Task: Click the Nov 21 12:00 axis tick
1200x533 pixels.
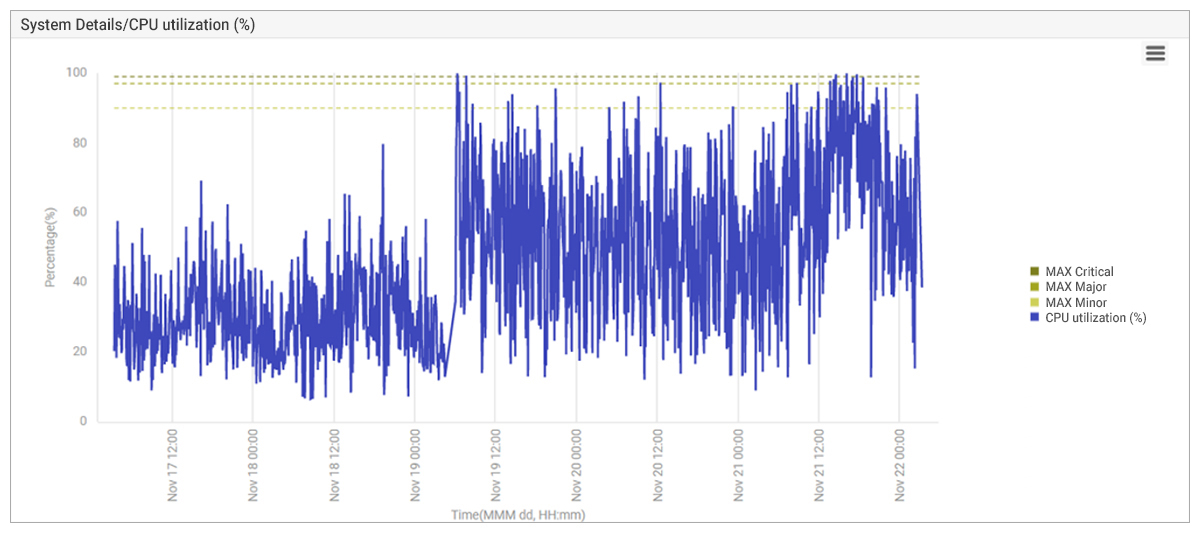Action: click(819, 466)
